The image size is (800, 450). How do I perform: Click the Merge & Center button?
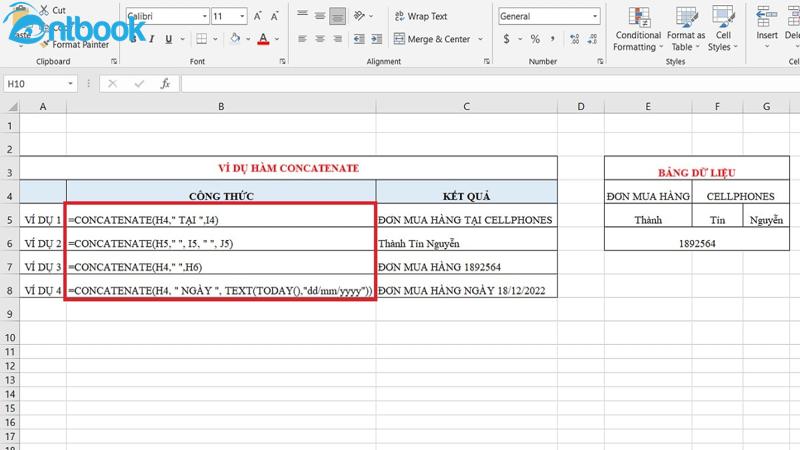pyautogui.click(x=432, y=39)
